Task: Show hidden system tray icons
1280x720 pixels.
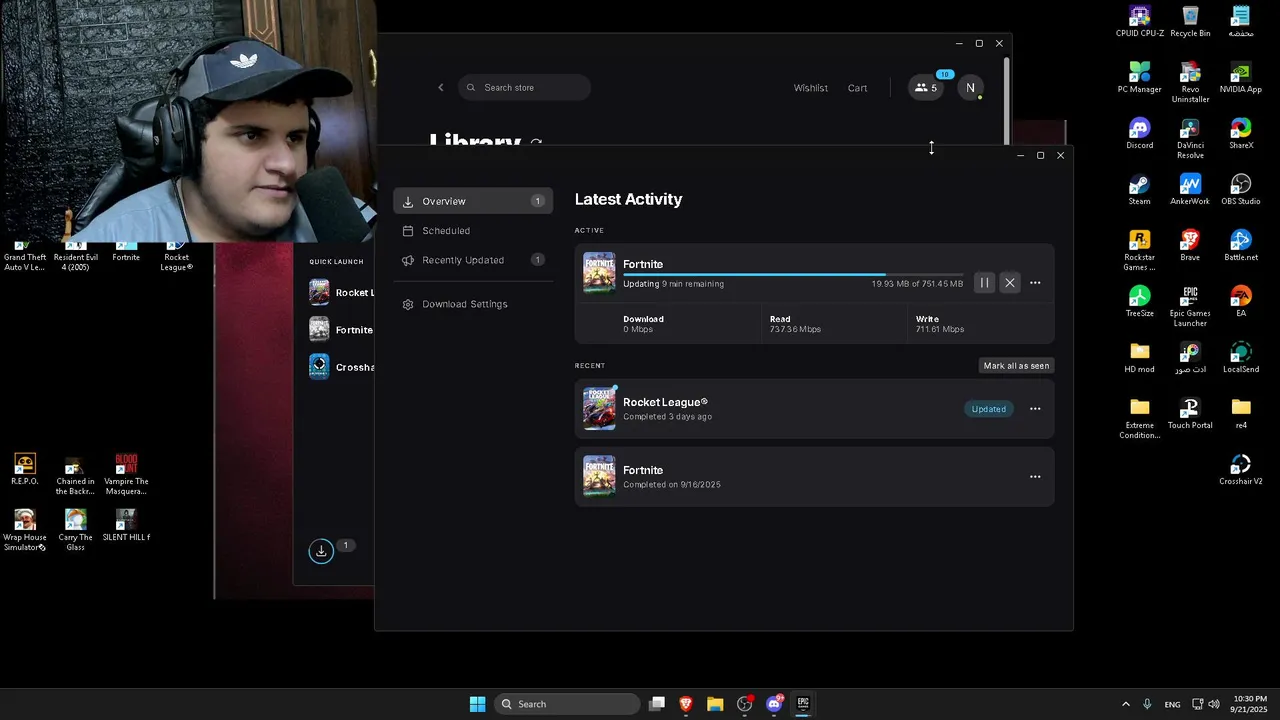Action: 1126,704
